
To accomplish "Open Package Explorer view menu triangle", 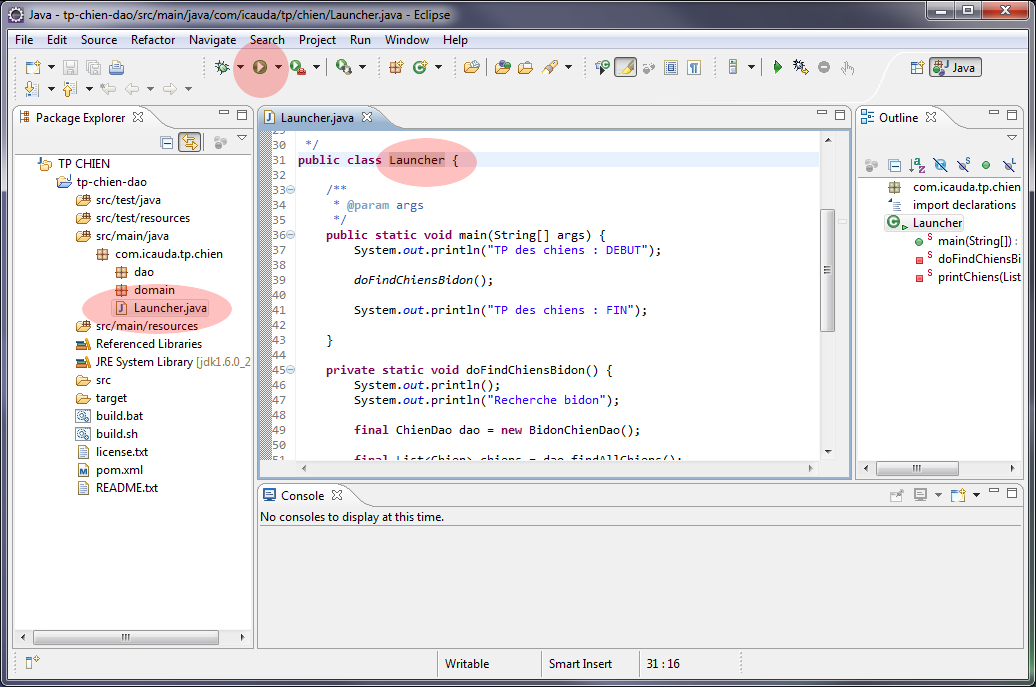I will [241, 139].
